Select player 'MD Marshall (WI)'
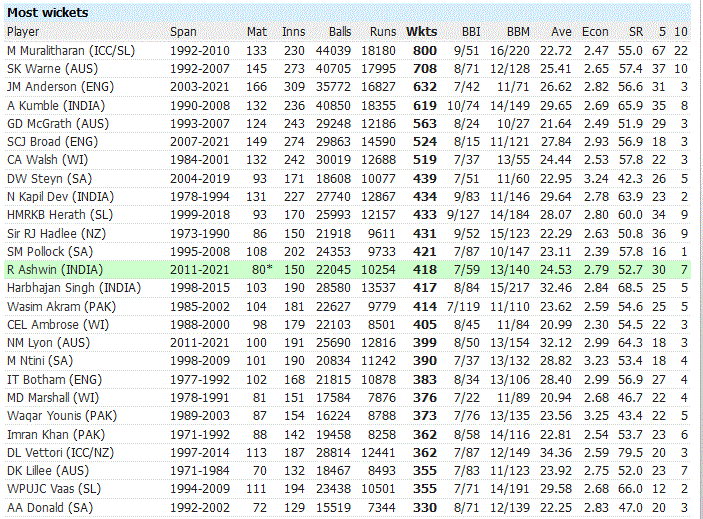Image resolution: width=703 pixels, height=519 pixels. tap(53, 398)
